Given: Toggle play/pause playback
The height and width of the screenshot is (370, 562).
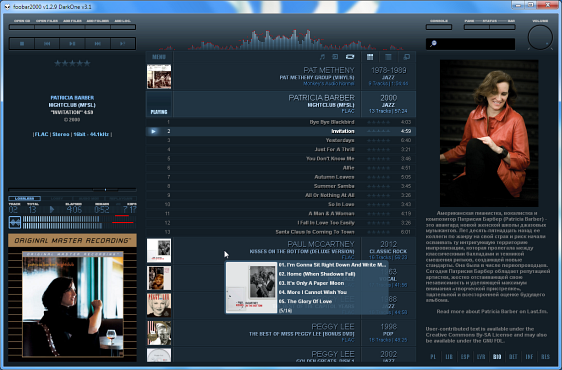Looking at the screenshot, I should point(72,43).
